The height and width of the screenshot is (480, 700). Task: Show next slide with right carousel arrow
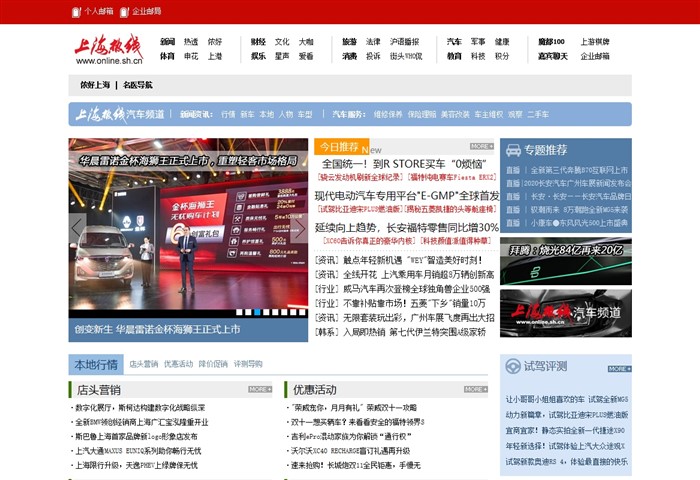[299, 228]
